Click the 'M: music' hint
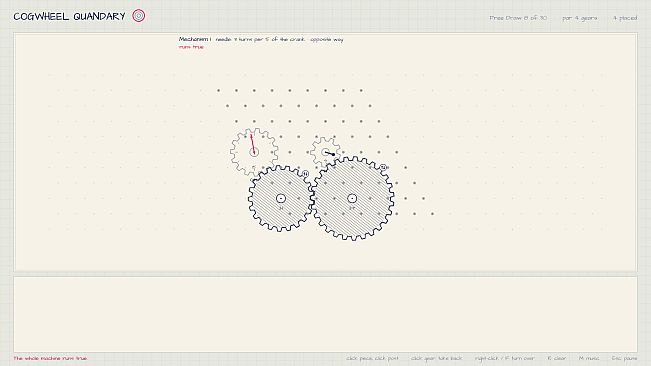The height and width of the screenshot is (366, 651). click(x=589, y=358)
